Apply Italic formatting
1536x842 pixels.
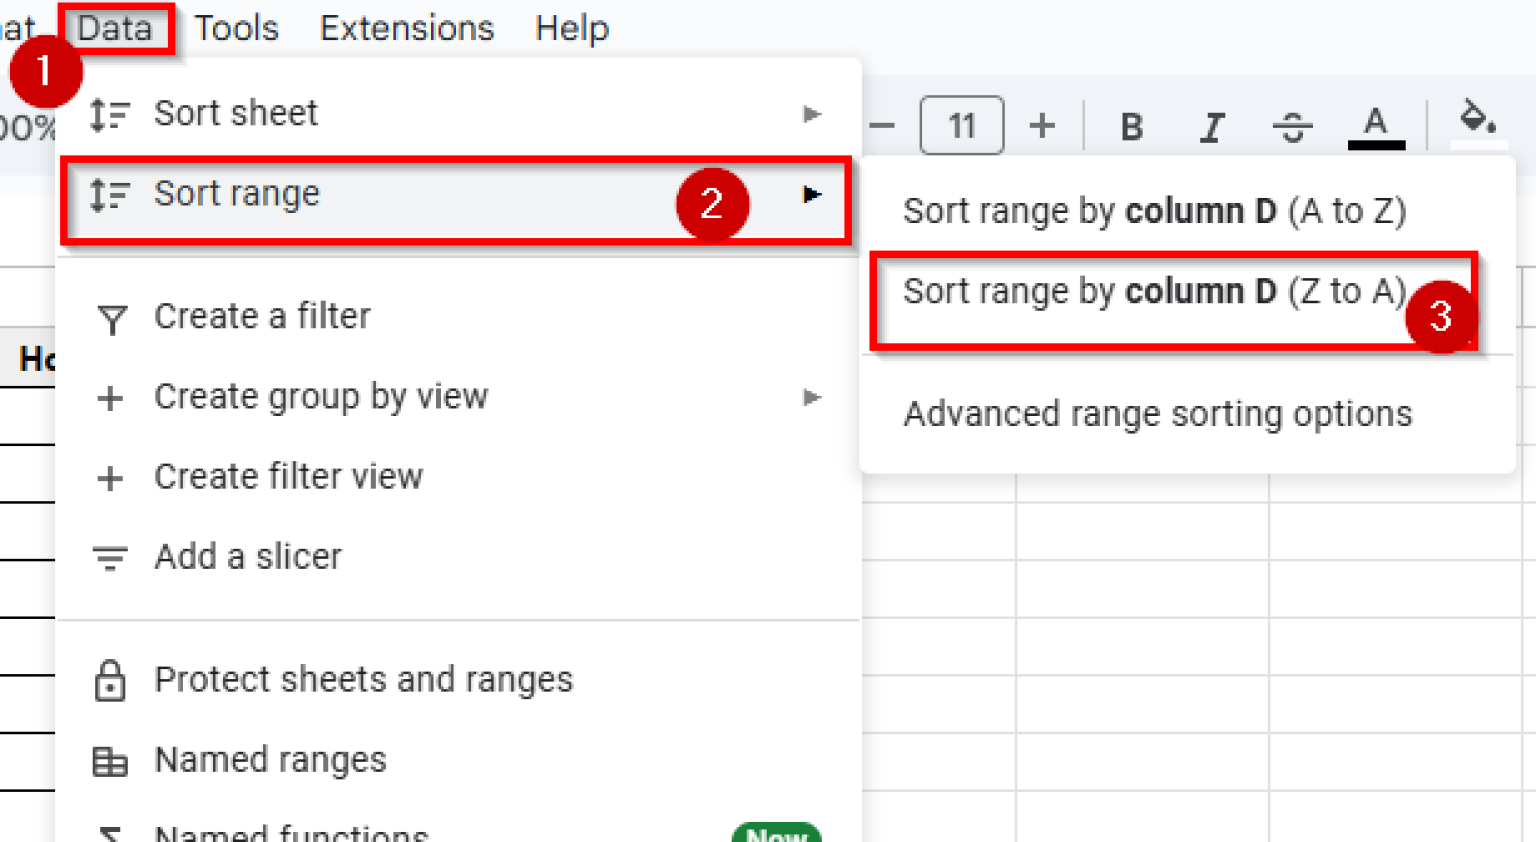1212,126
